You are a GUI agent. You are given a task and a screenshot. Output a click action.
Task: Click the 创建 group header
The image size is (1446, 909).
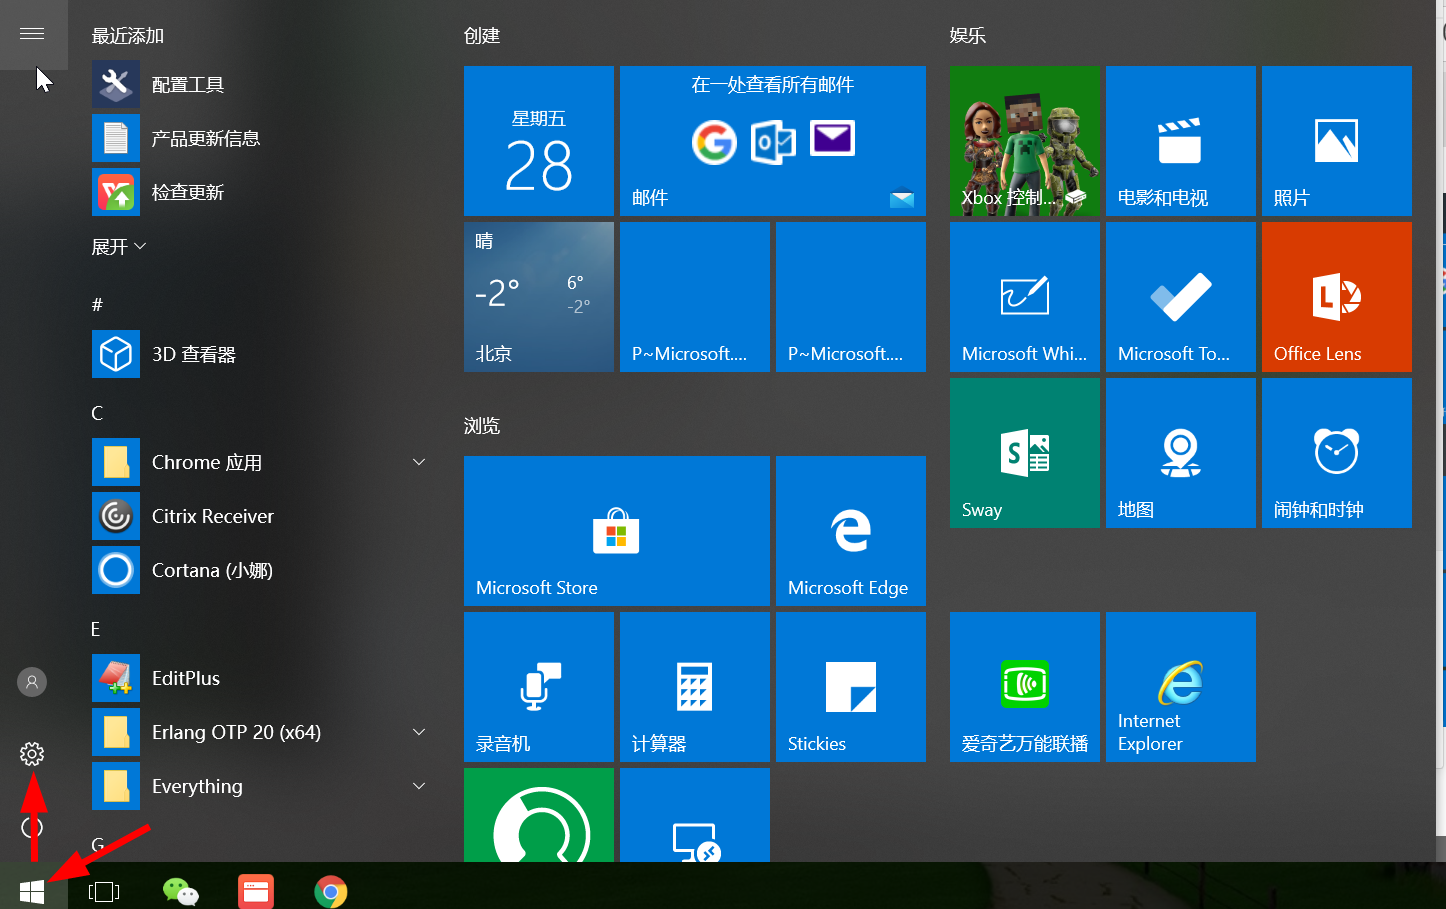(482, 36)
